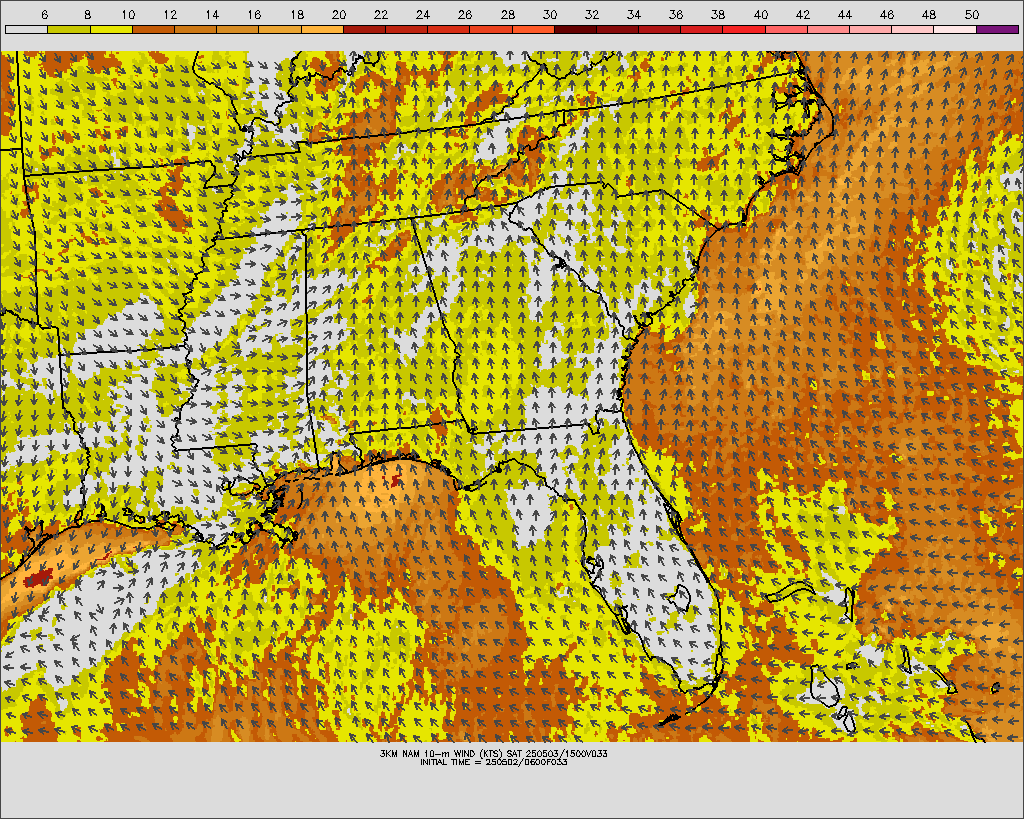Pick the salmon swatch between 40 and 42

coord(786,29)
